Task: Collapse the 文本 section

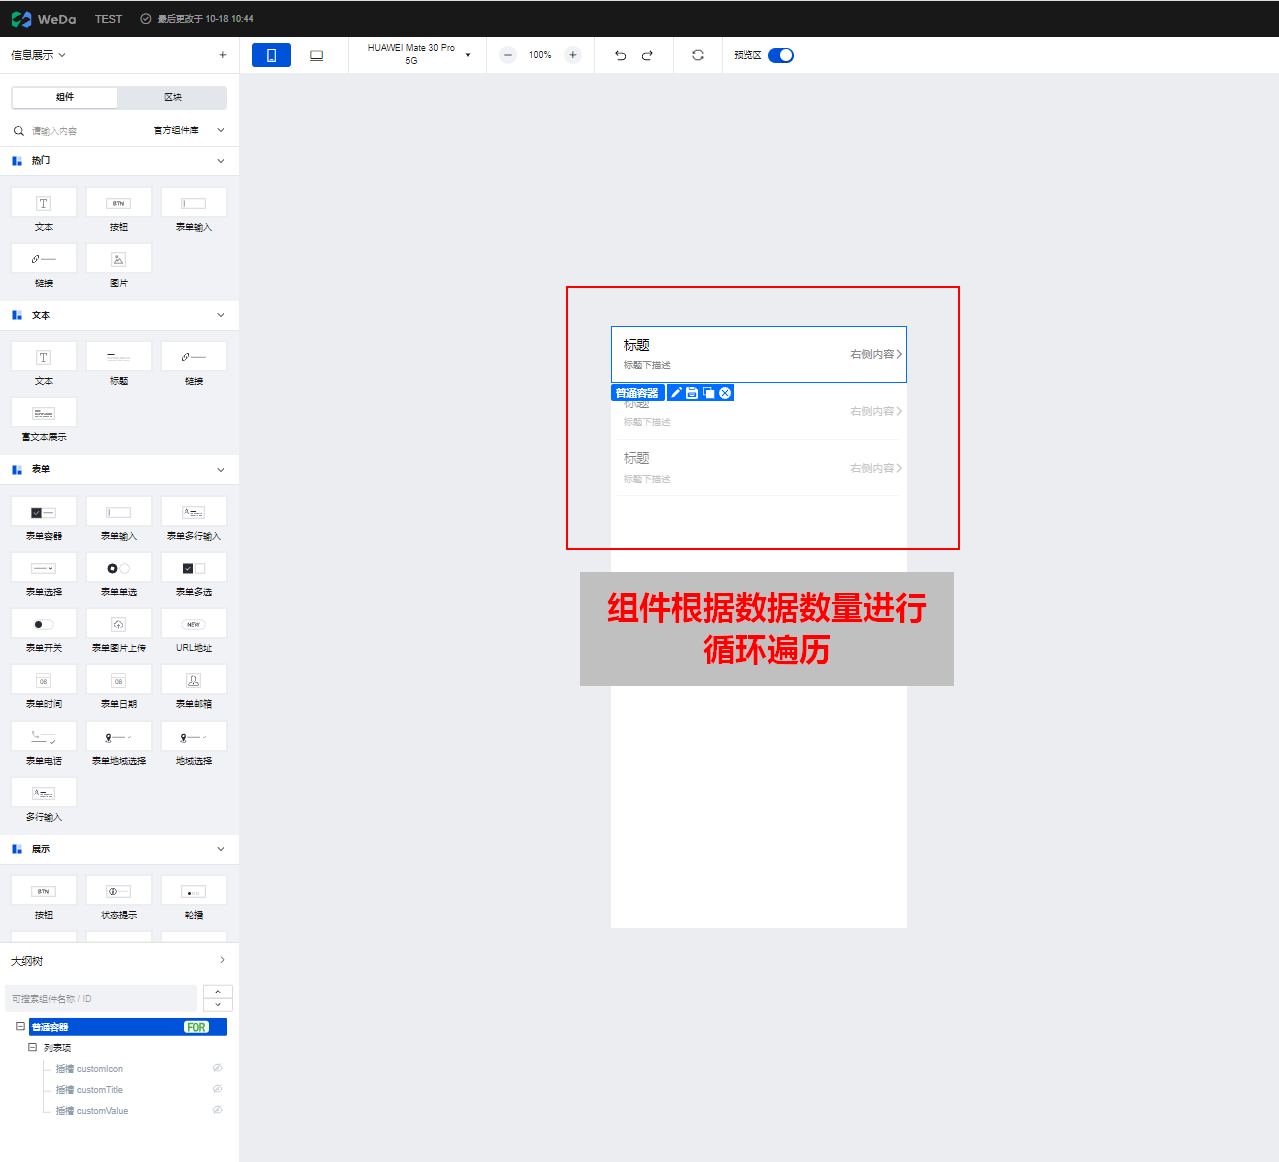Action: 221,315
